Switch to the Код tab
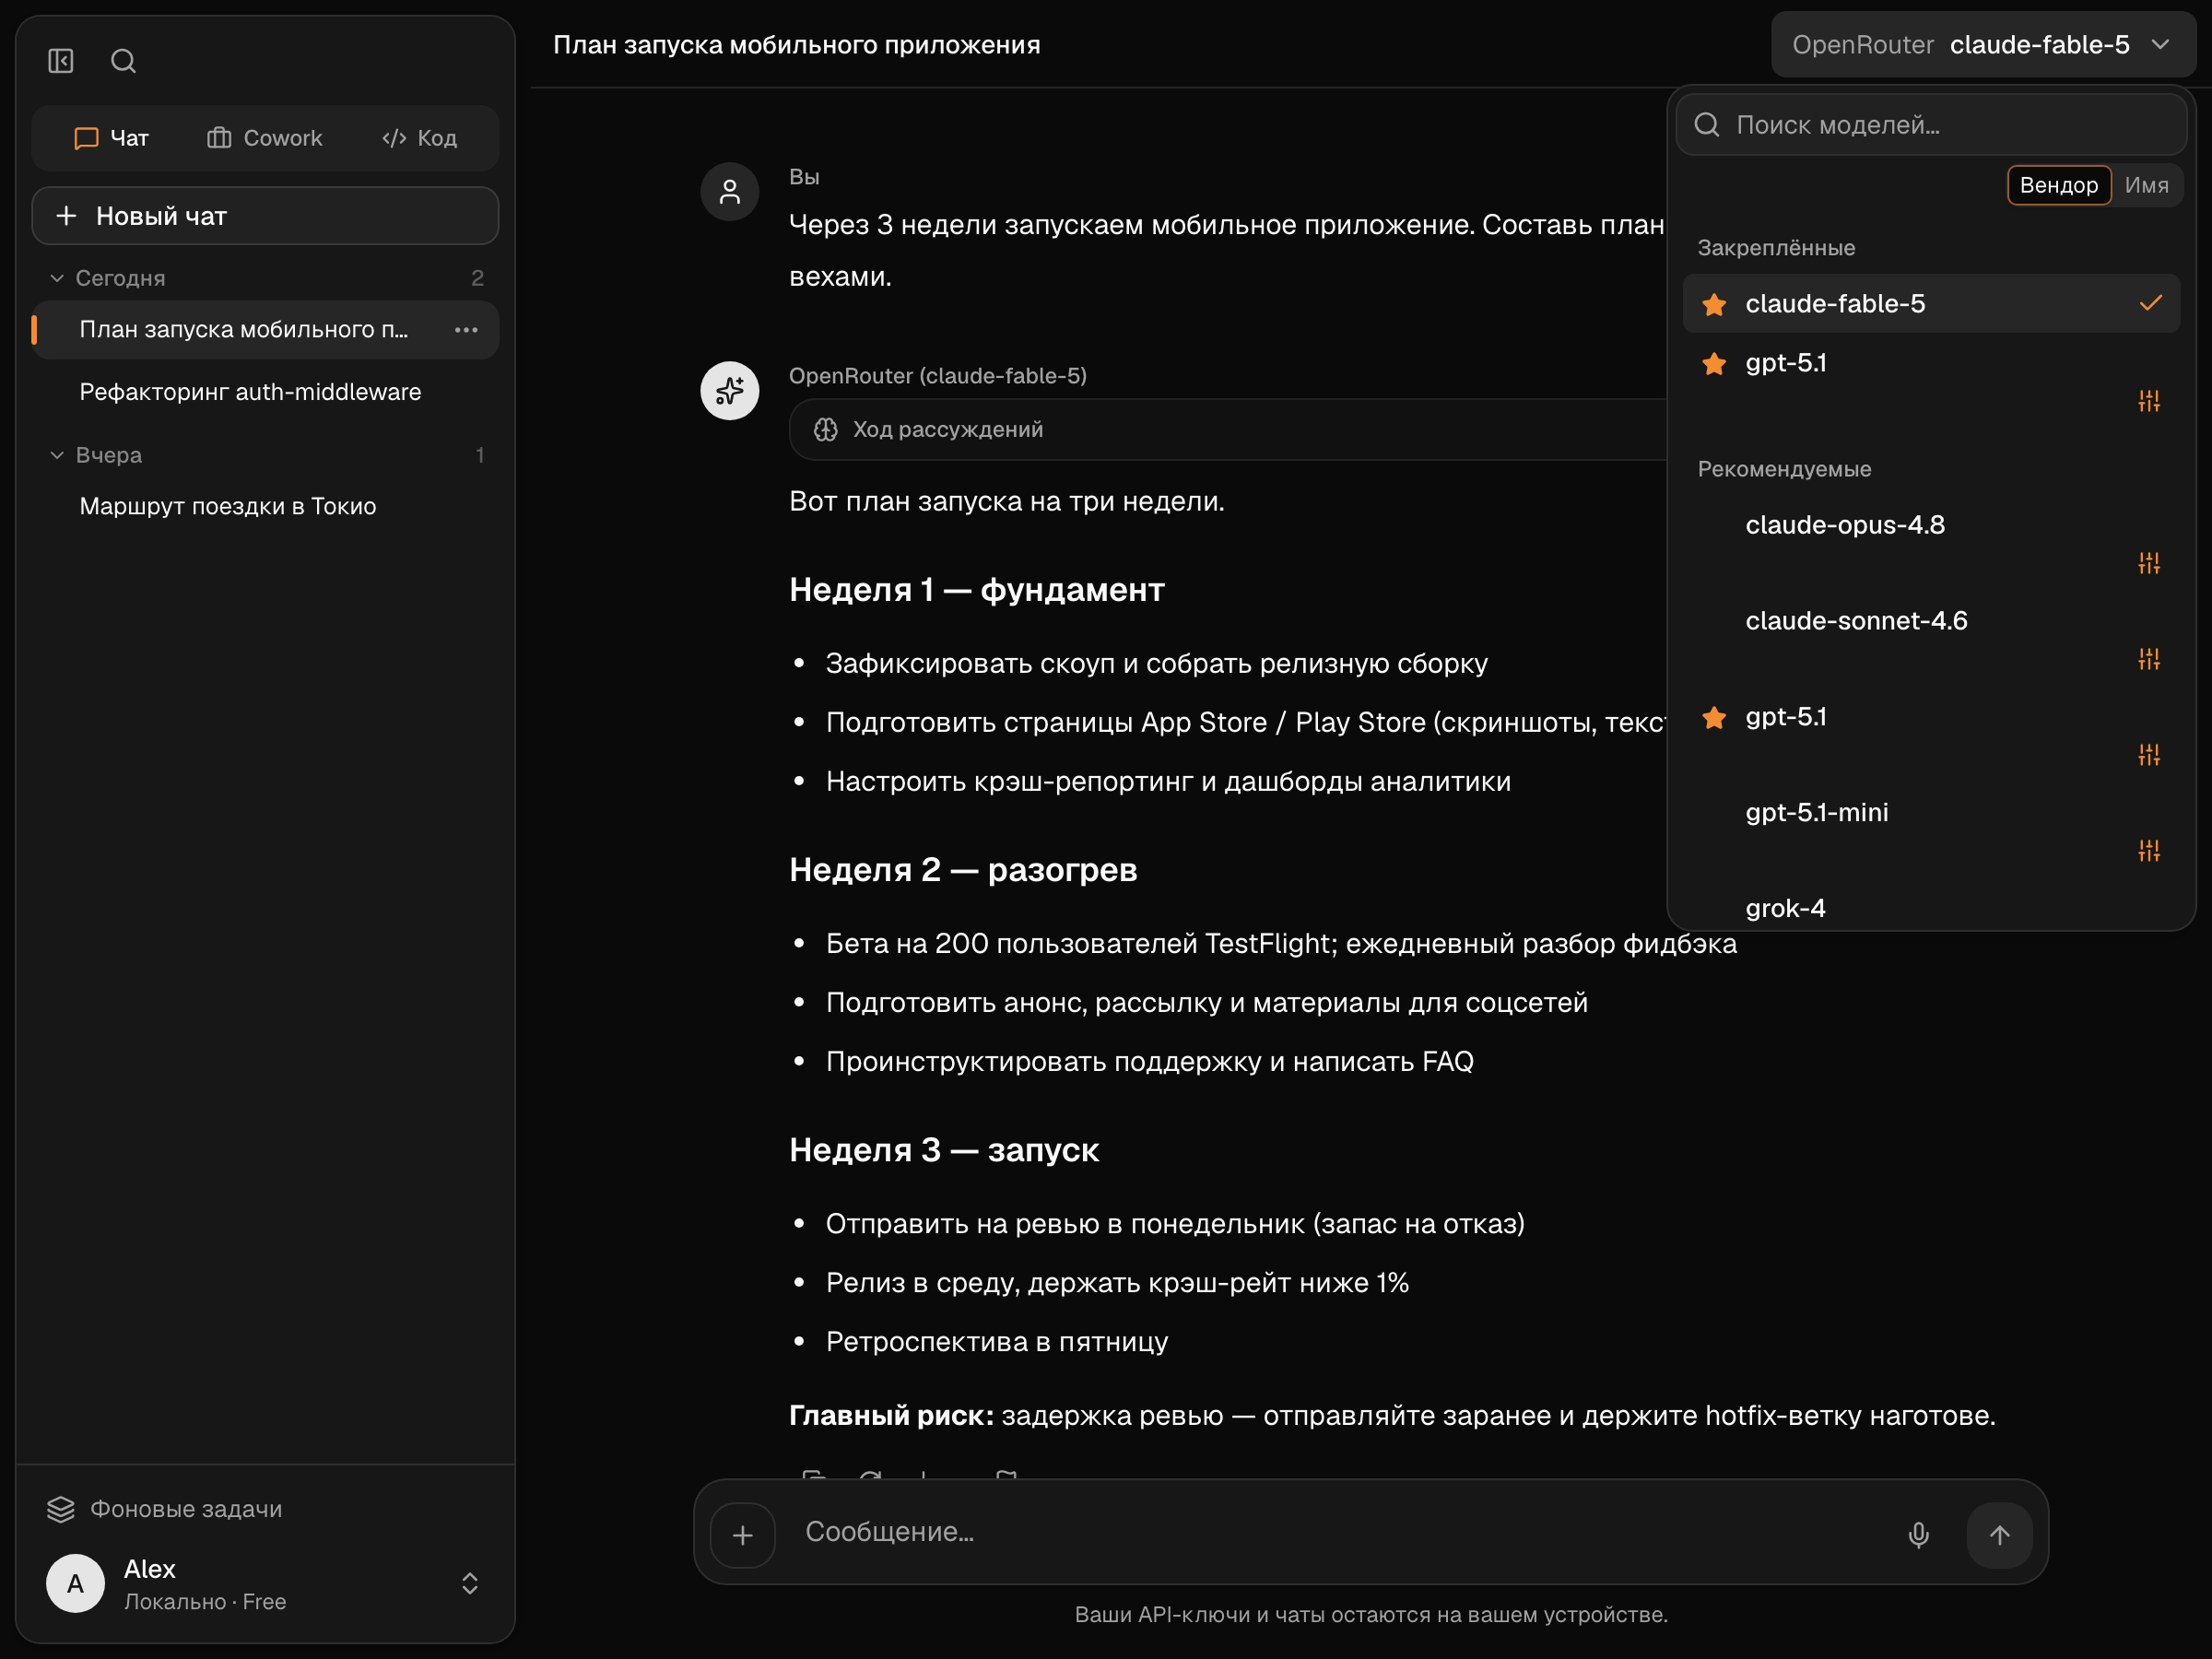 tap(420, 138)
